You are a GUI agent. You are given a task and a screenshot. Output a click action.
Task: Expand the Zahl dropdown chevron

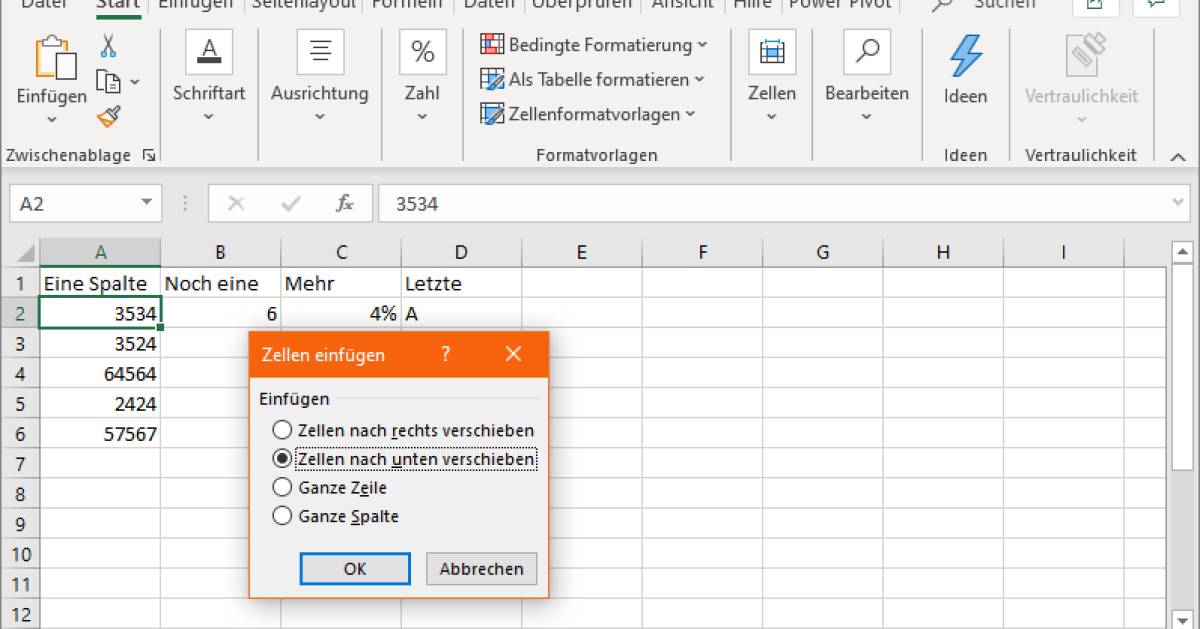pos(422,116)
